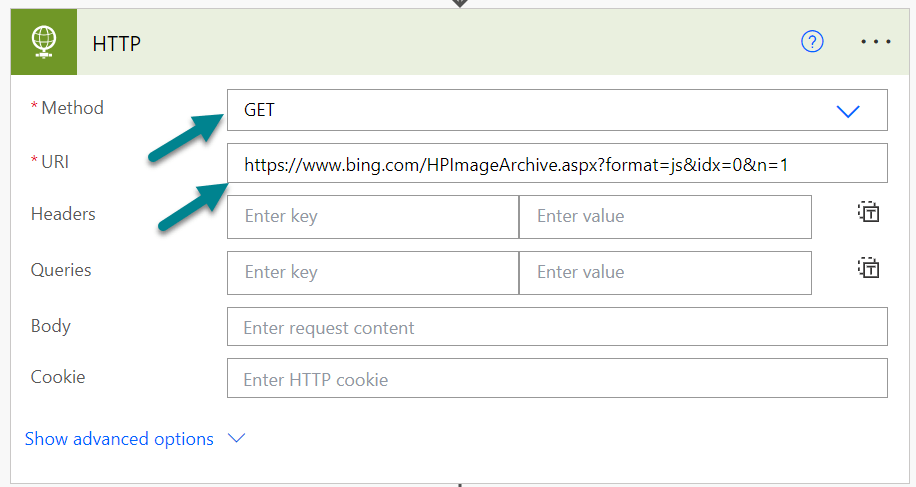The height and width of the screenshot is (487, 916).
Task: Switch Headers to text mode icon
Action: point(868,212)
